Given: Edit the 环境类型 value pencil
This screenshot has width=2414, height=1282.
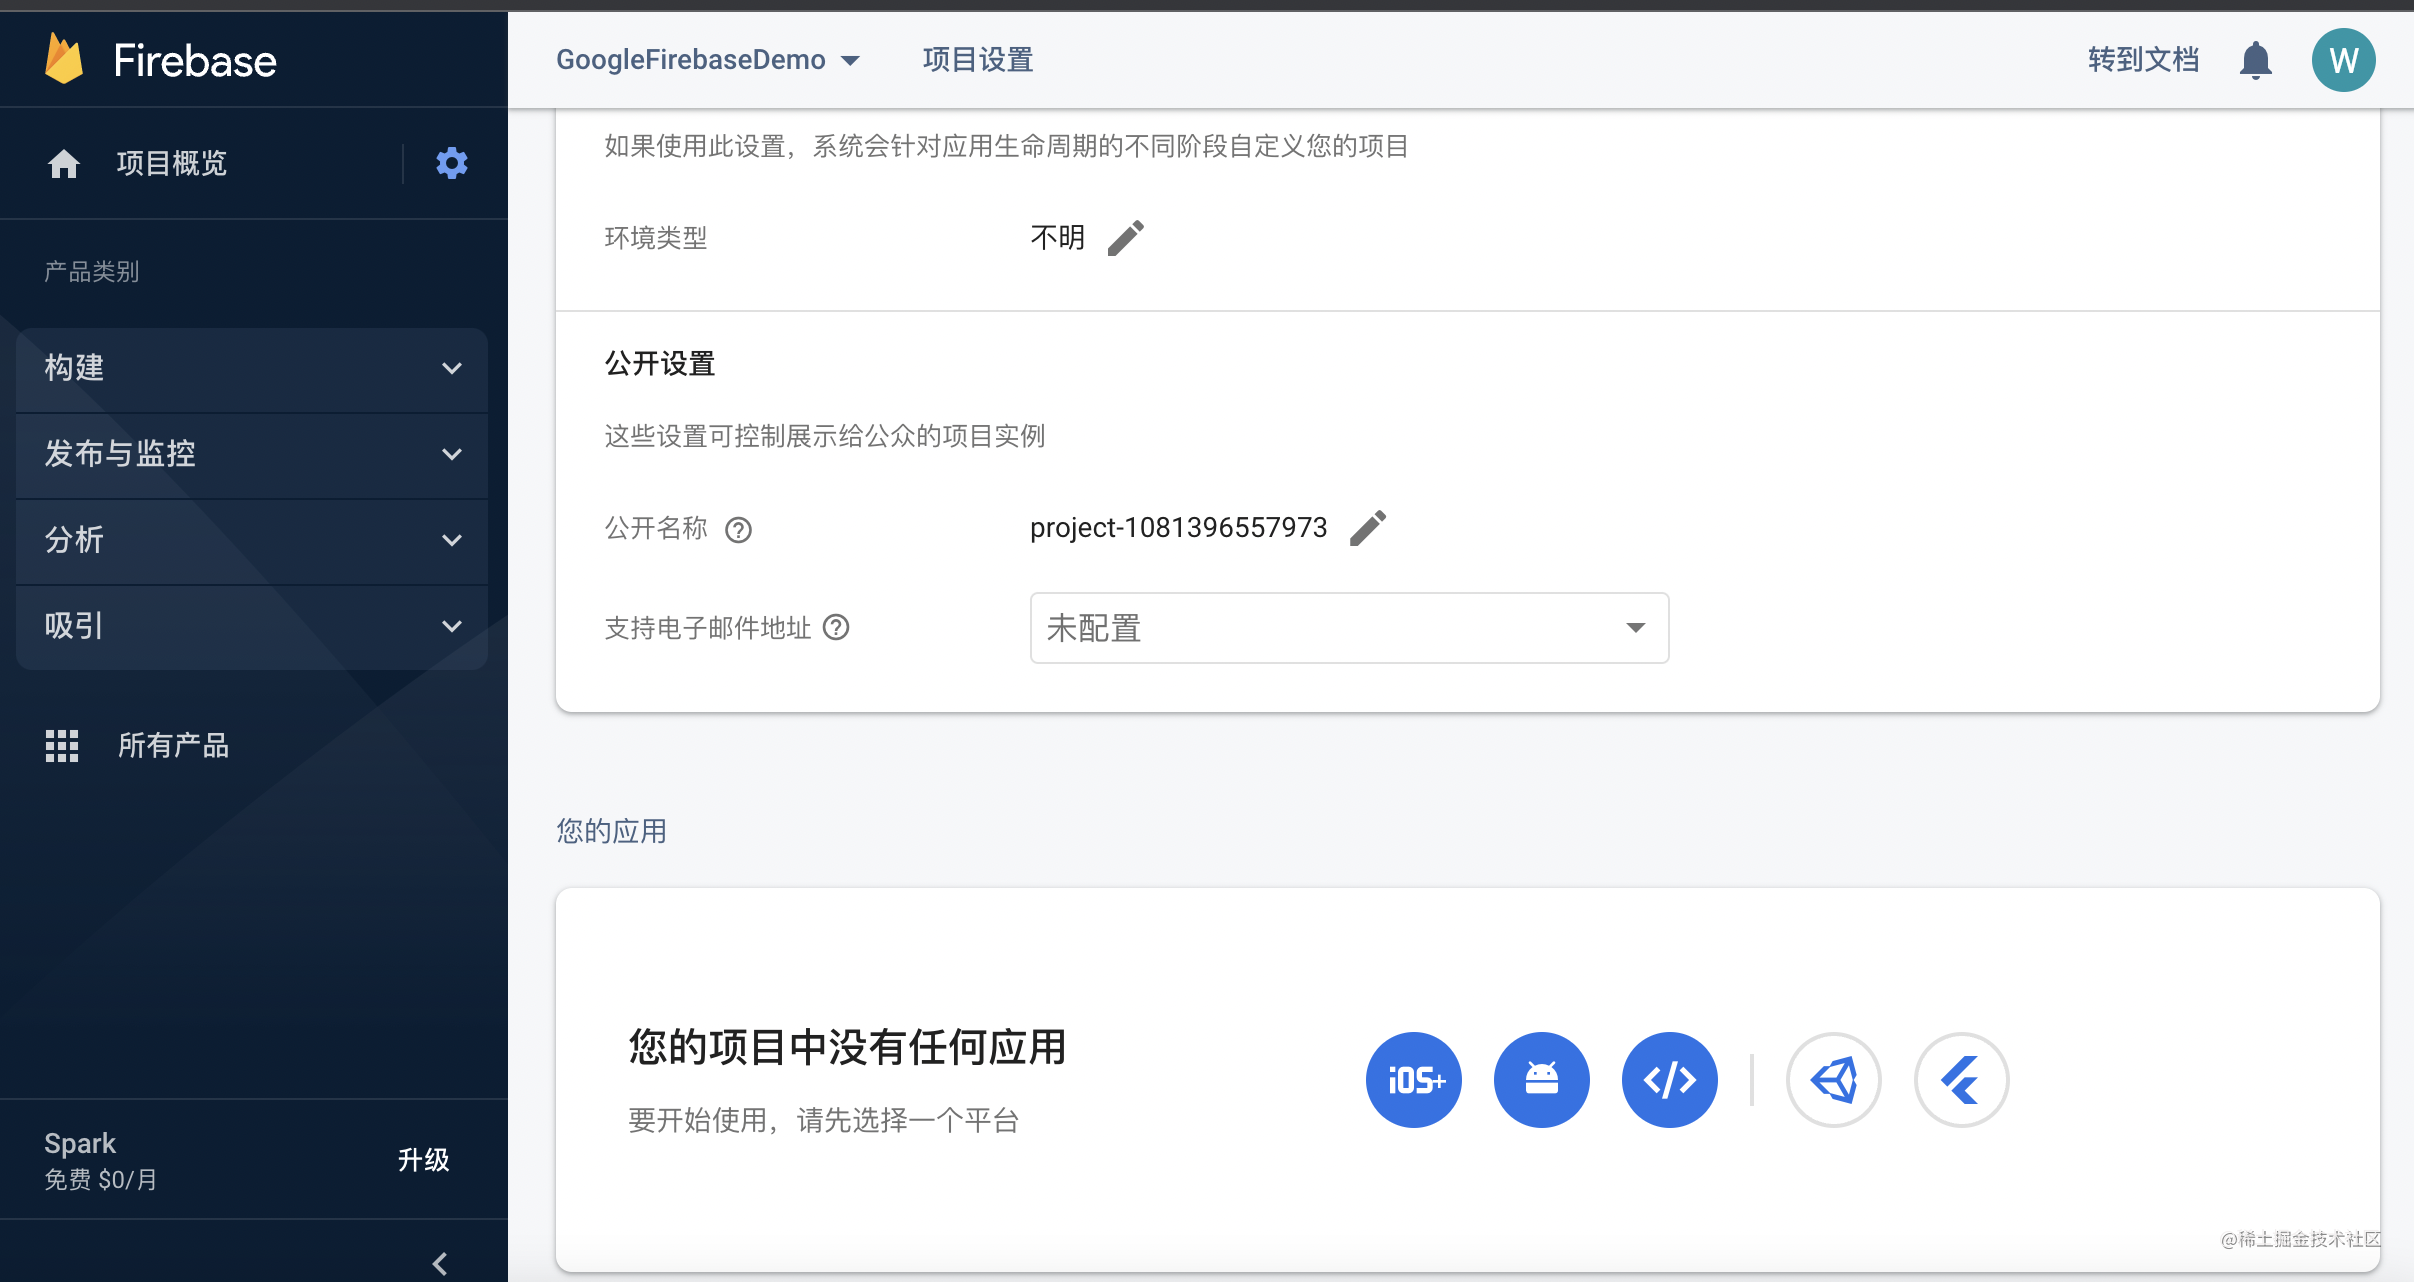Looking at the screenshot, I should click(1126, 238).
